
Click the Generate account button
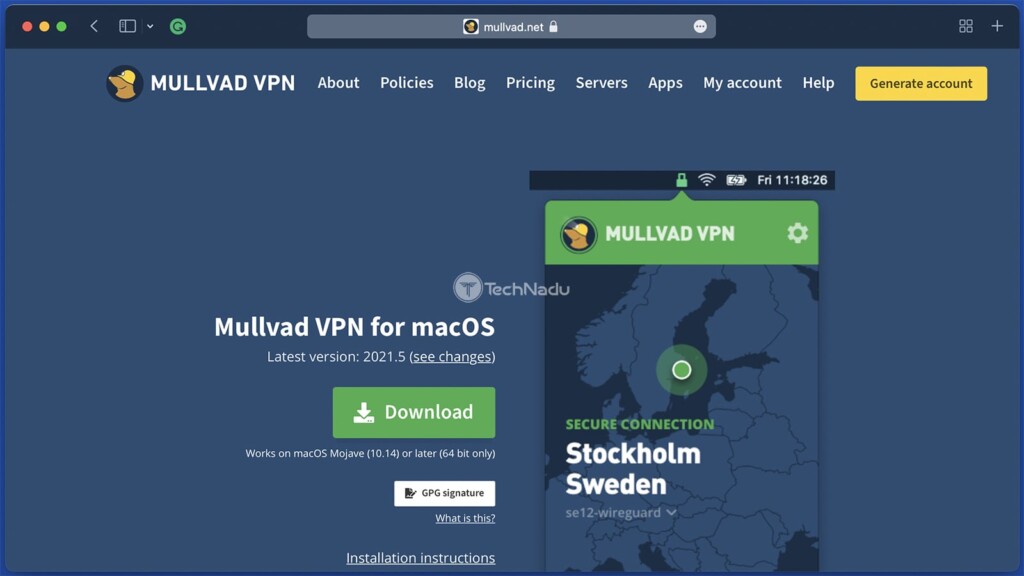[921, 84]
